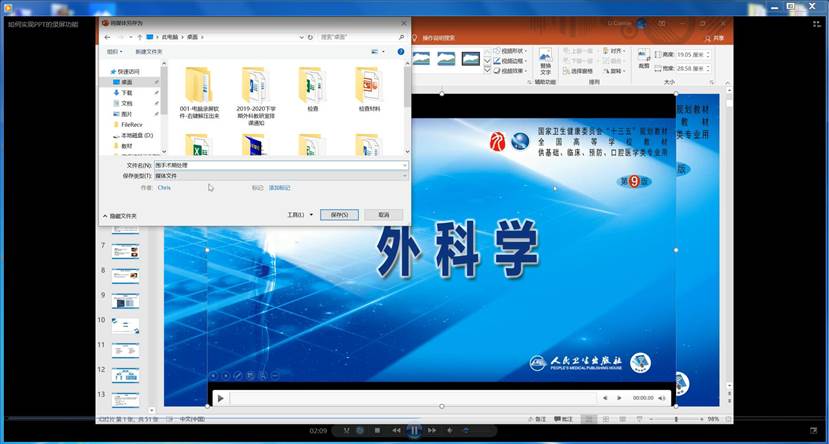
Task: Click 新建文件夹 button
Action: tap(149, 52)
